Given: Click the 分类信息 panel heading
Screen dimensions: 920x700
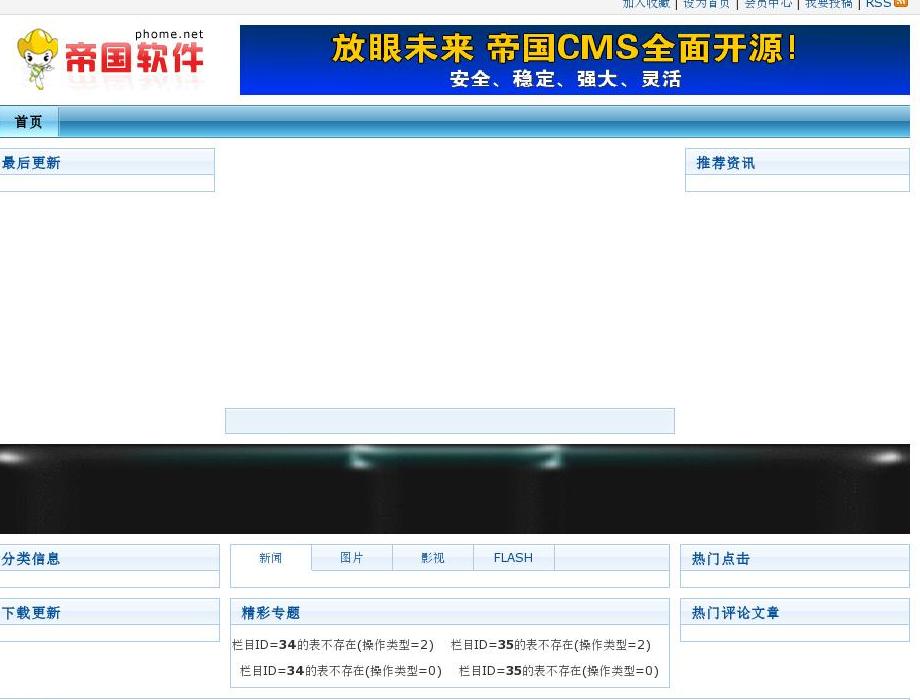Looking at the screenshot, I should (31, 559).
